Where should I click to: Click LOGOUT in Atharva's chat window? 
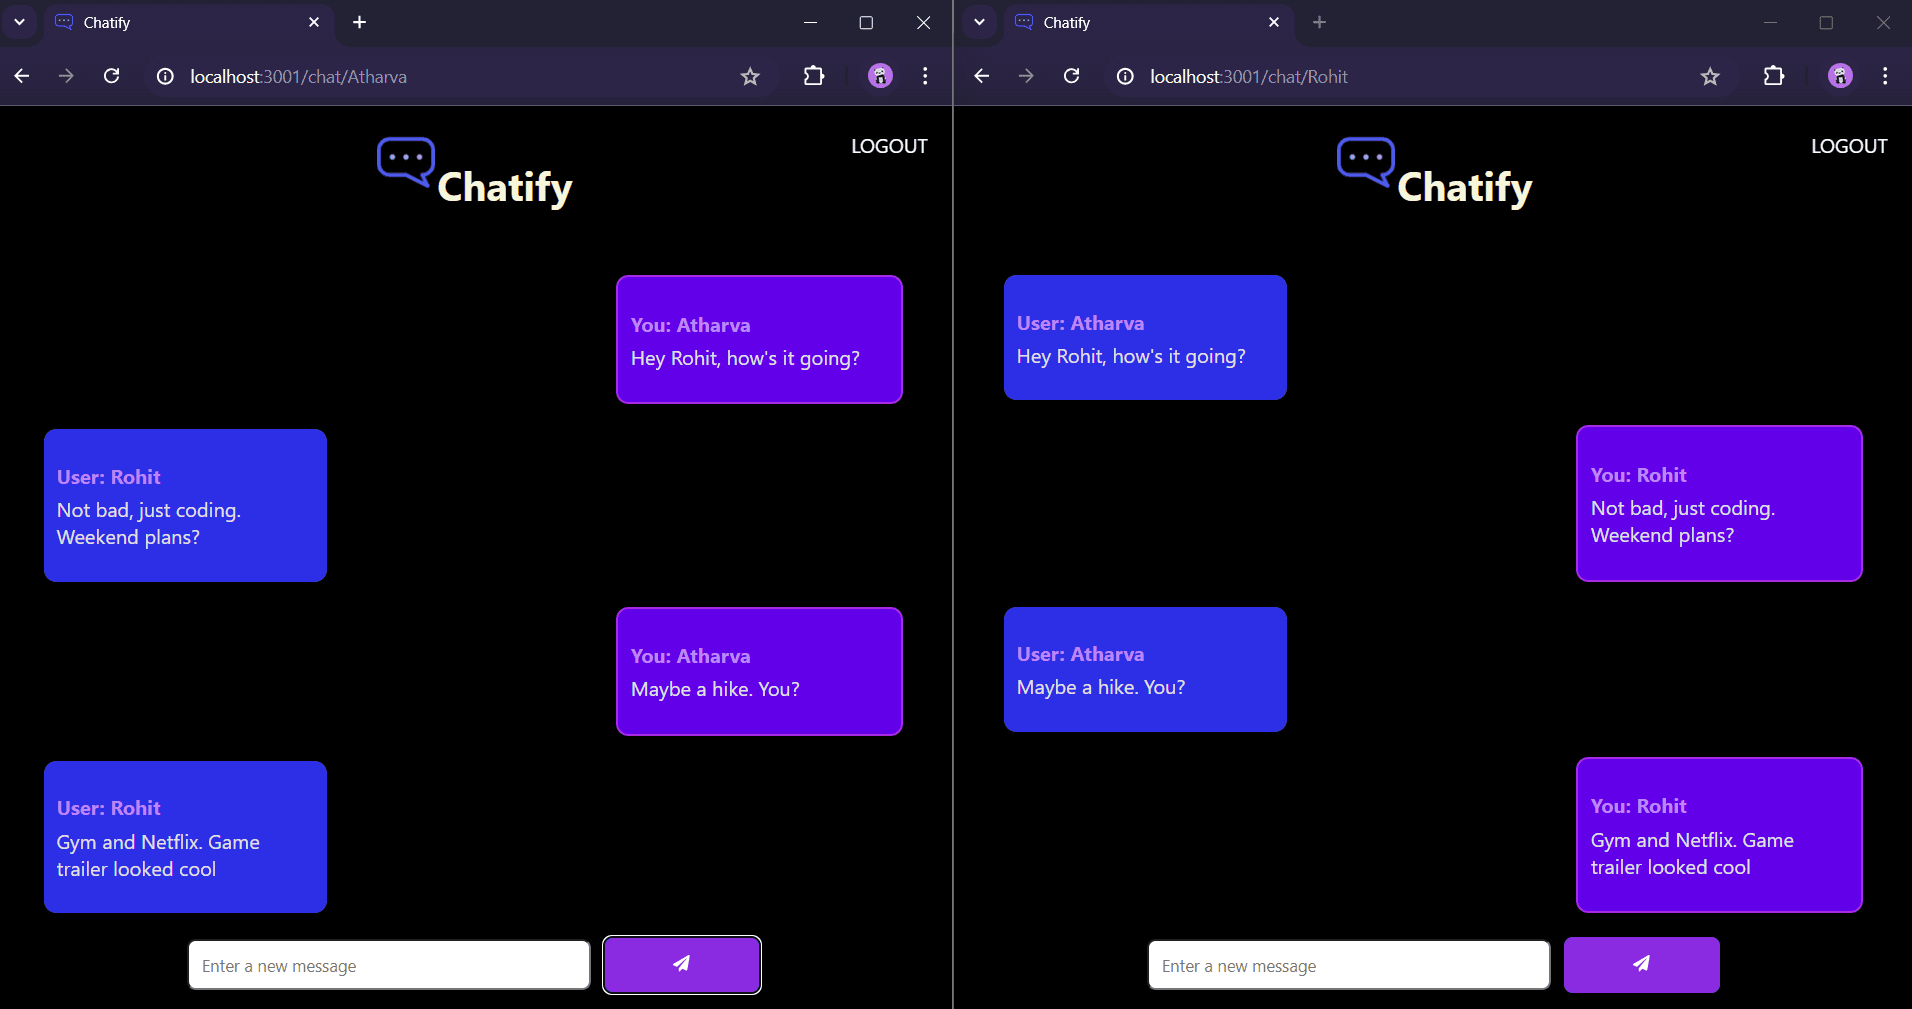point(888,146)
